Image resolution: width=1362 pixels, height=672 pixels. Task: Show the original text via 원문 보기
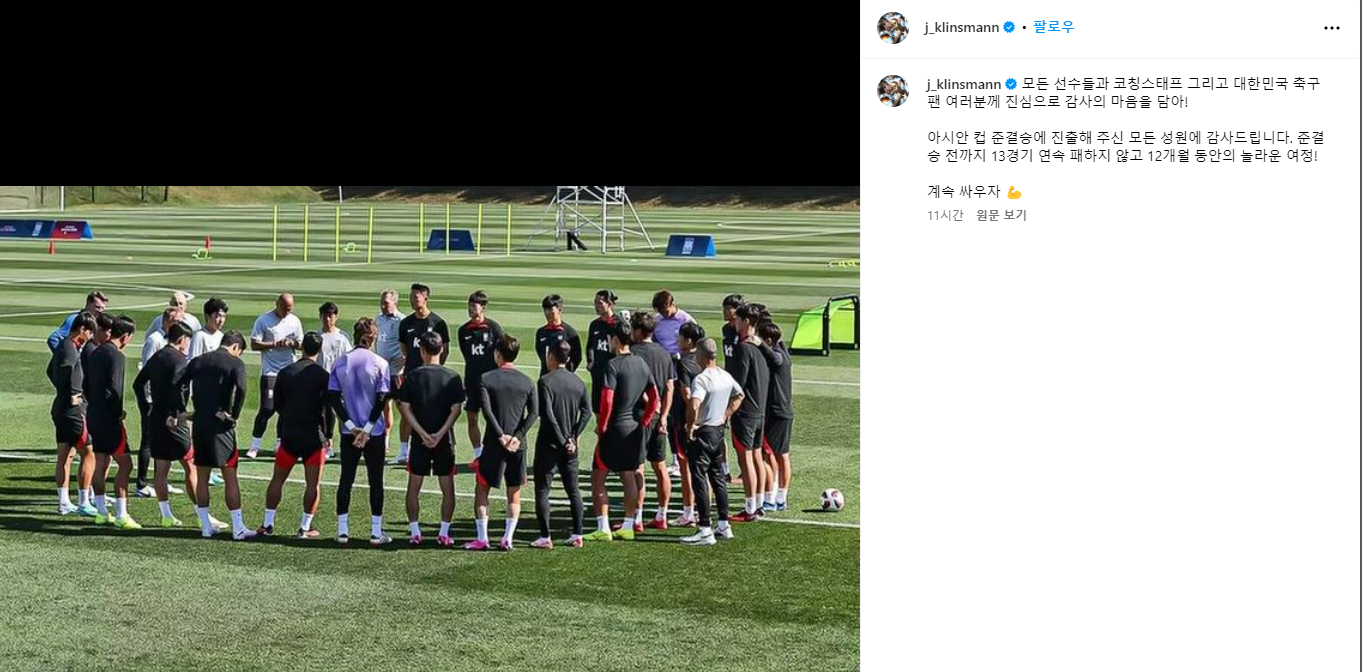click(1001, 215)
